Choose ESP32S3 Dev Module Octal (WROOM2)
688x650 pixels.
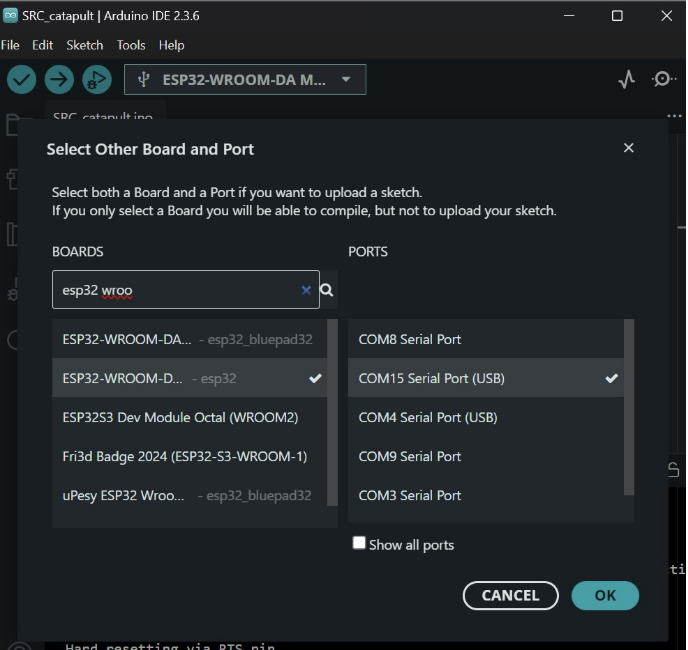tap(180, 417)
